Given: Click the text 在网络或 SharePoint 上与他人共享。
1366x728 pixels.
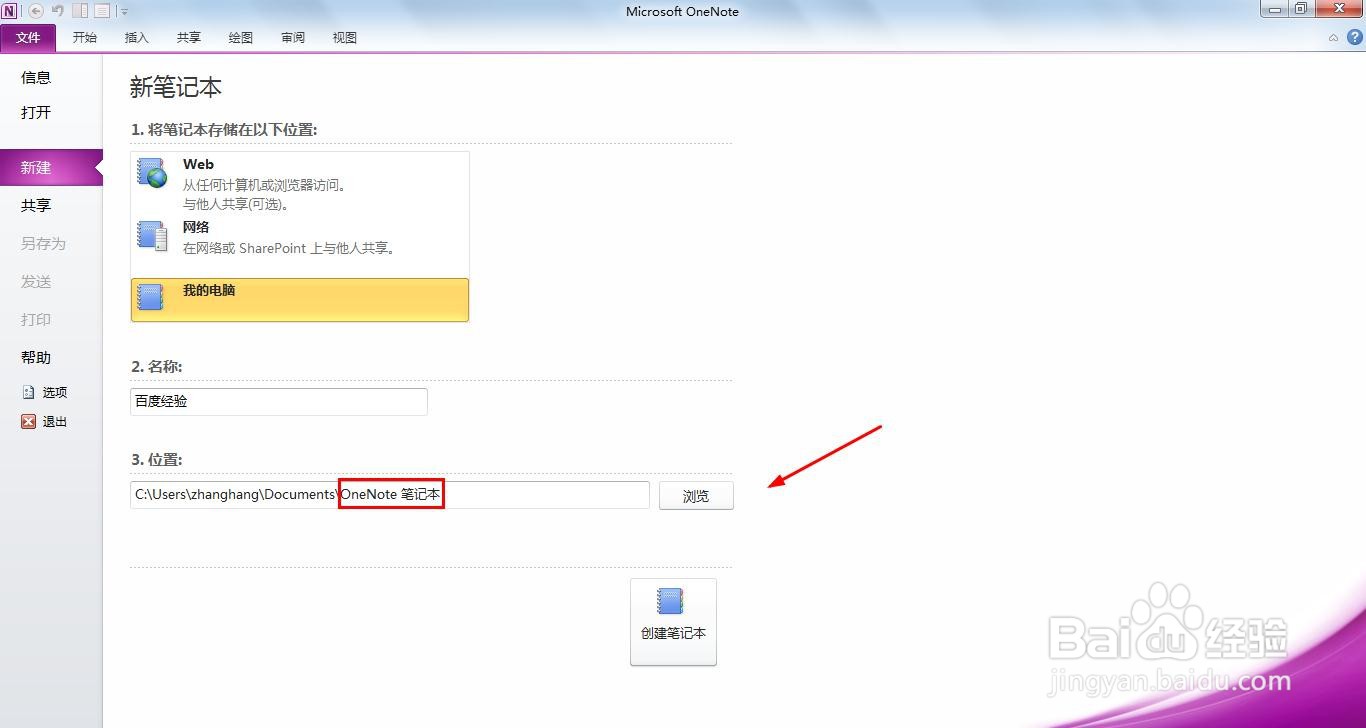Looking at the screenshot, I should pos(290,248).
